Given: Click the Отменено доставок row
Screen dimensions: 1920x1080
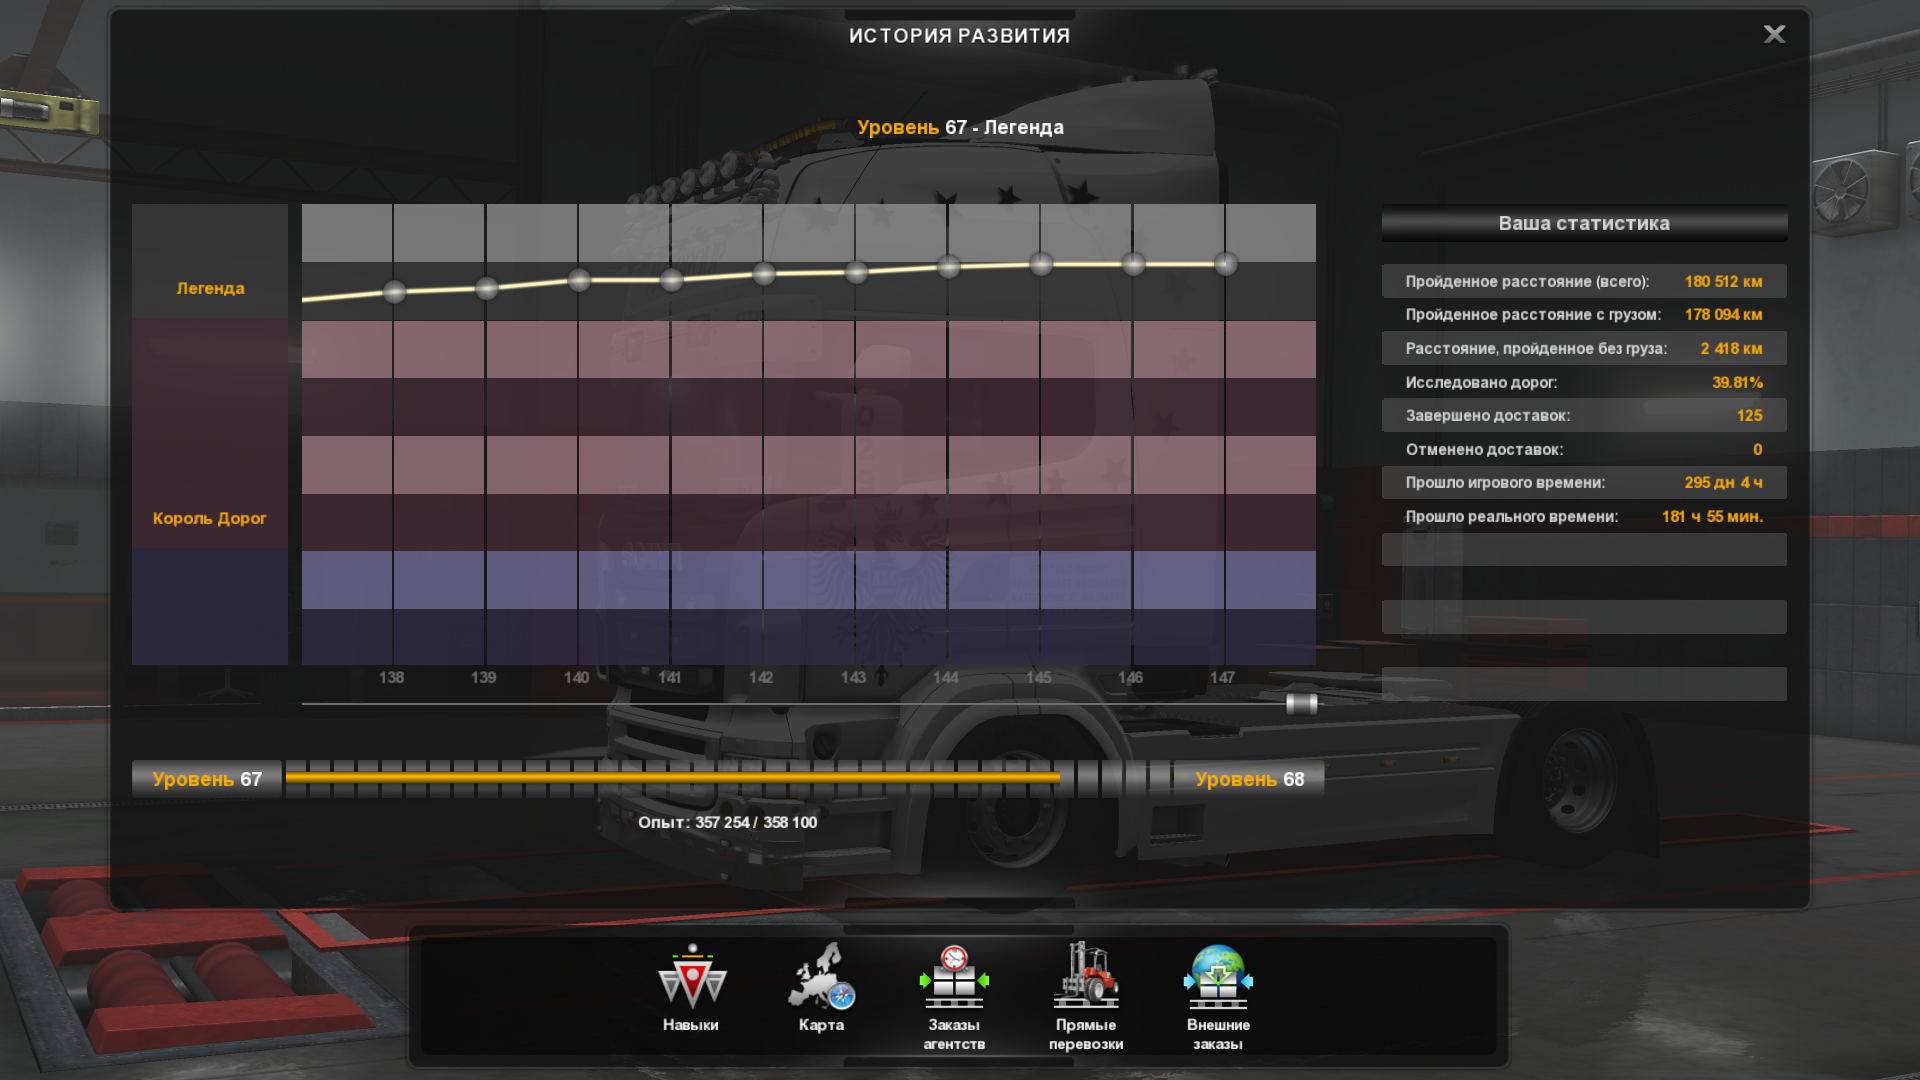Looking at the screenshot, I should (1584, 449).
